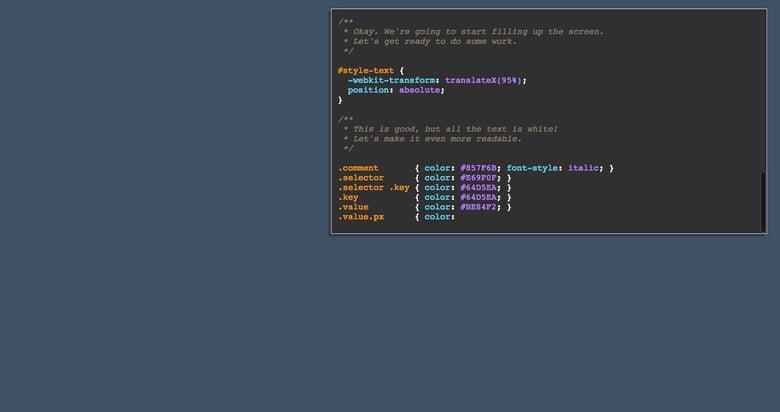780x412 pixels.
Task: Click the .comment selector
Action: pyautogui.click(x=358, y=168)
